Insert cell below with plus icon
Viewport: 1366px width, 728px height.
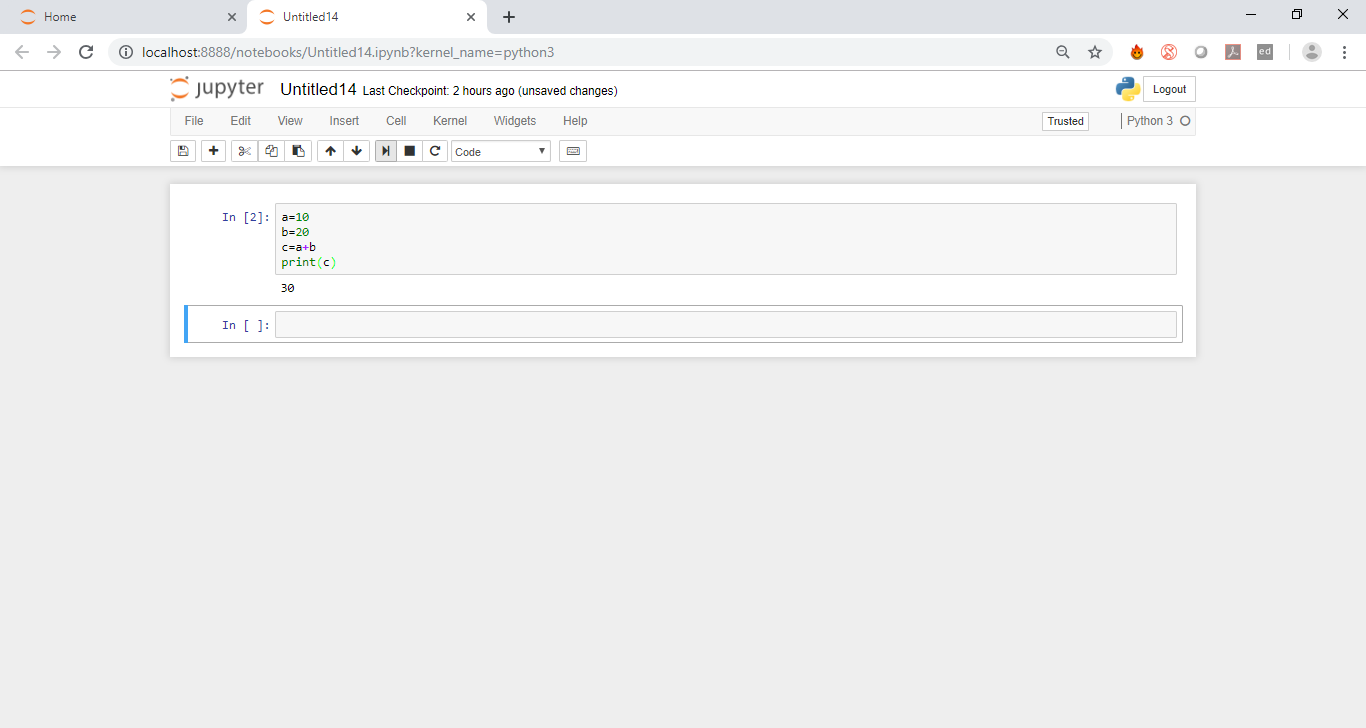pyautogui.click(x=213, y=151)
